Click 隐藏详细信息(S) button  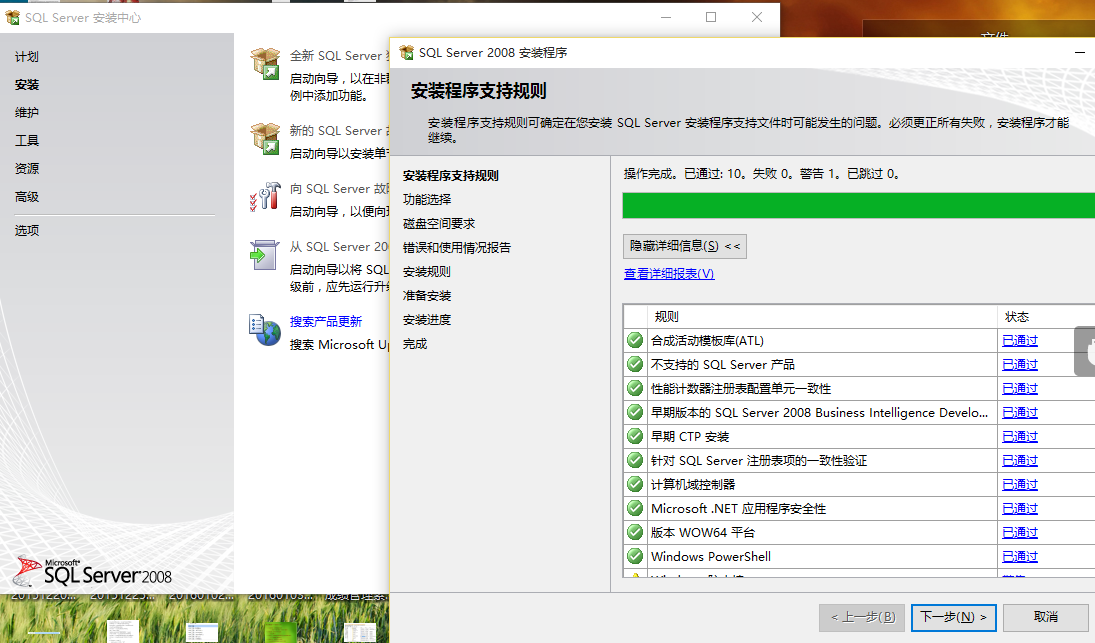[684, 246]
